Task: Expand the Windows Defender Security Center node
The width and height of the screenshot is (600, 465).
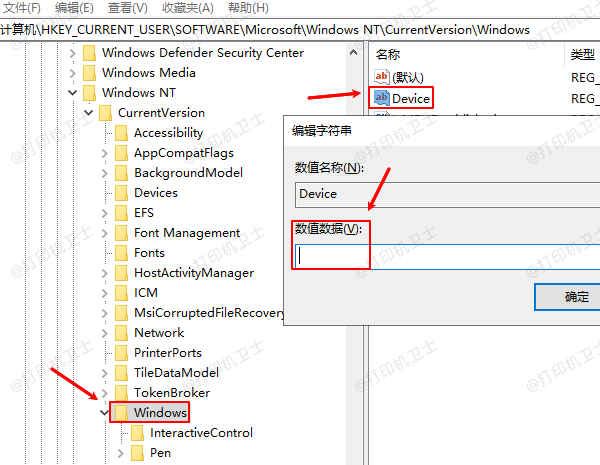Action: tap(73, 53)
